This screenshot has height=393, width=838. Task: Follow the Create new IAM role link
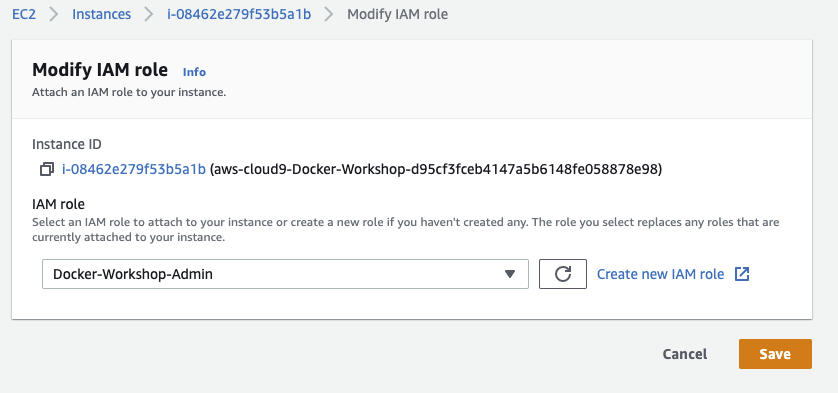[661, 274]
